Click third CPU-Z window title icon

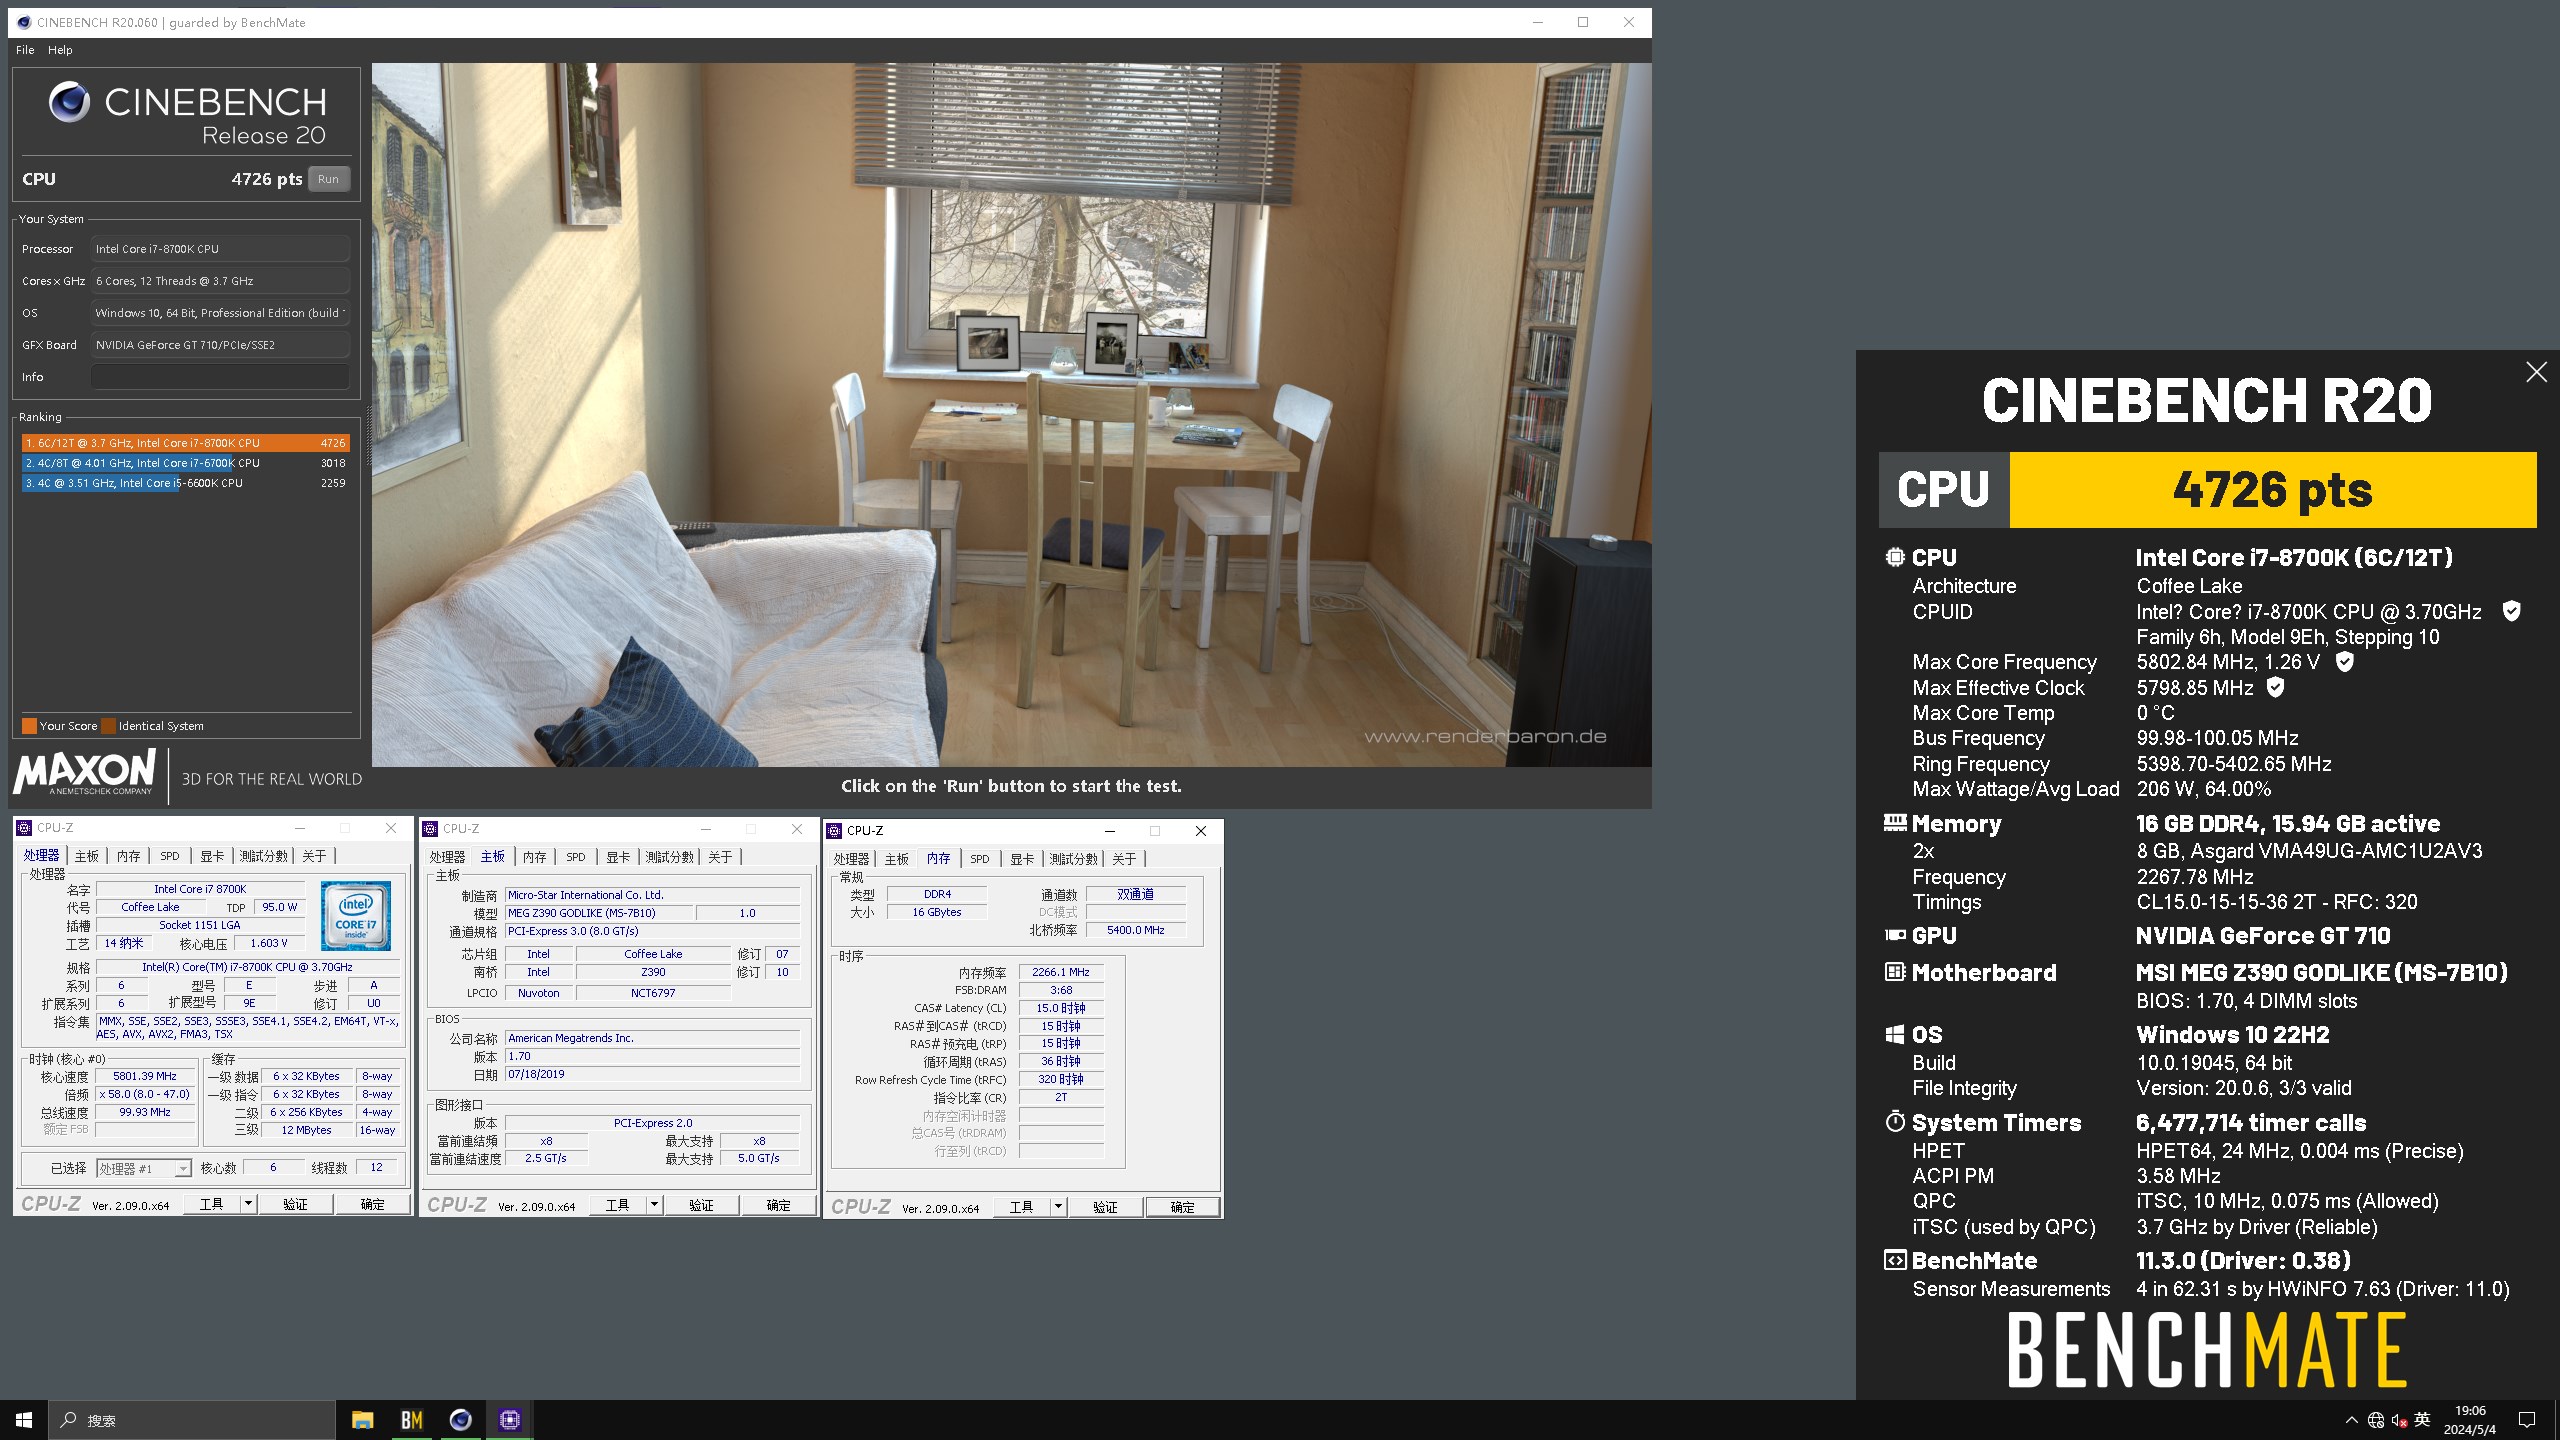tap(834, 831)
